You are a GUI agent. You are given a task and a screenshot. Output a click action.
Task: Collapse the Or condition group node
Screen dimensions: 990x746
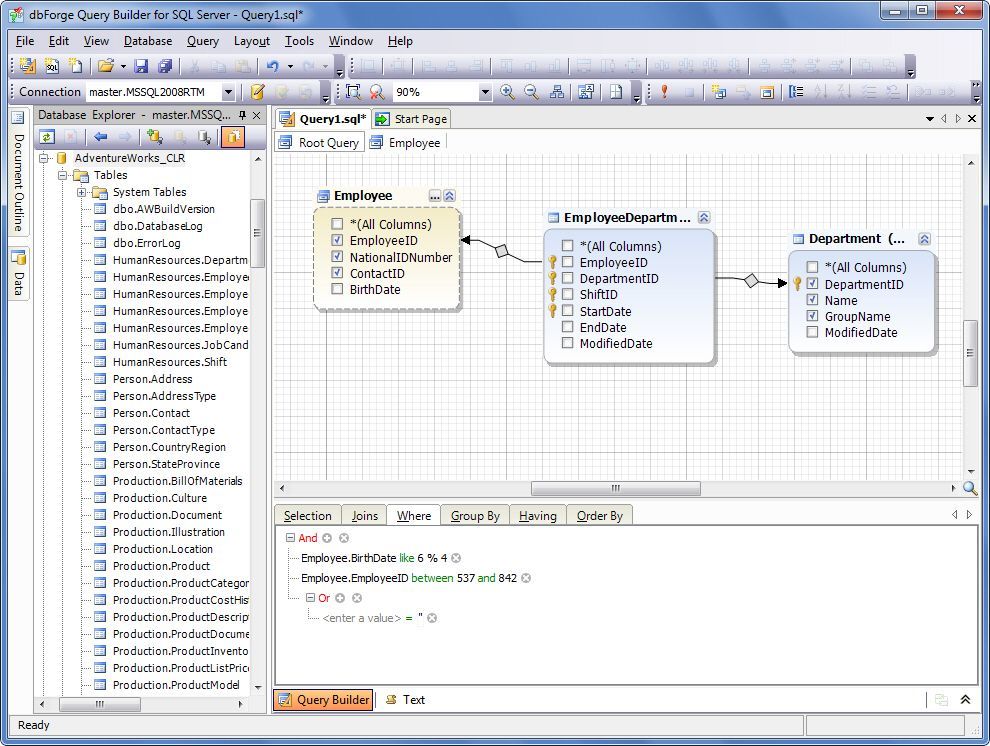310,598
